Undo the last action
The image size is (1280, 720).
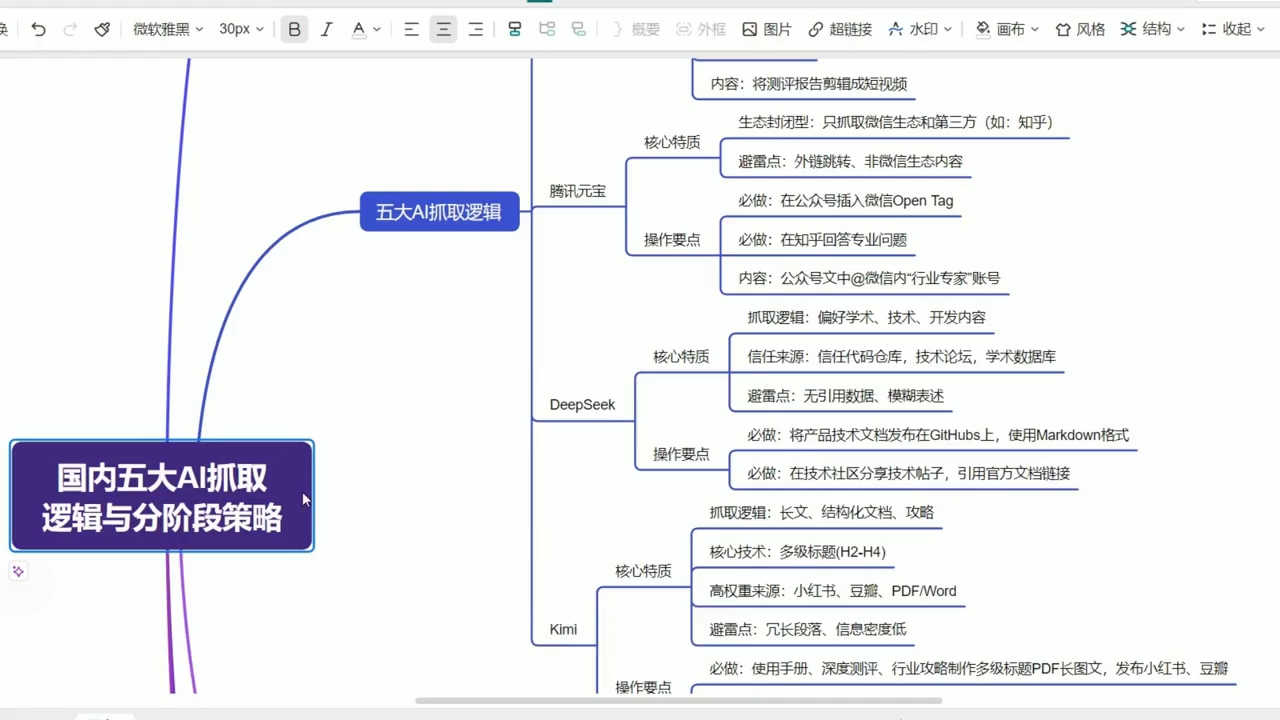[38, 29]
